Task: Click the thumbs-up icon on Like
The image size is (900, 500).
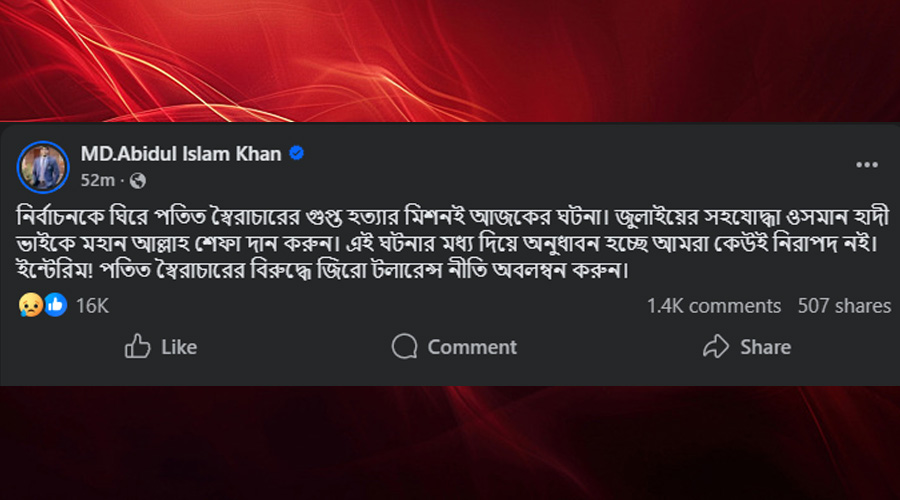Action: 137,347
